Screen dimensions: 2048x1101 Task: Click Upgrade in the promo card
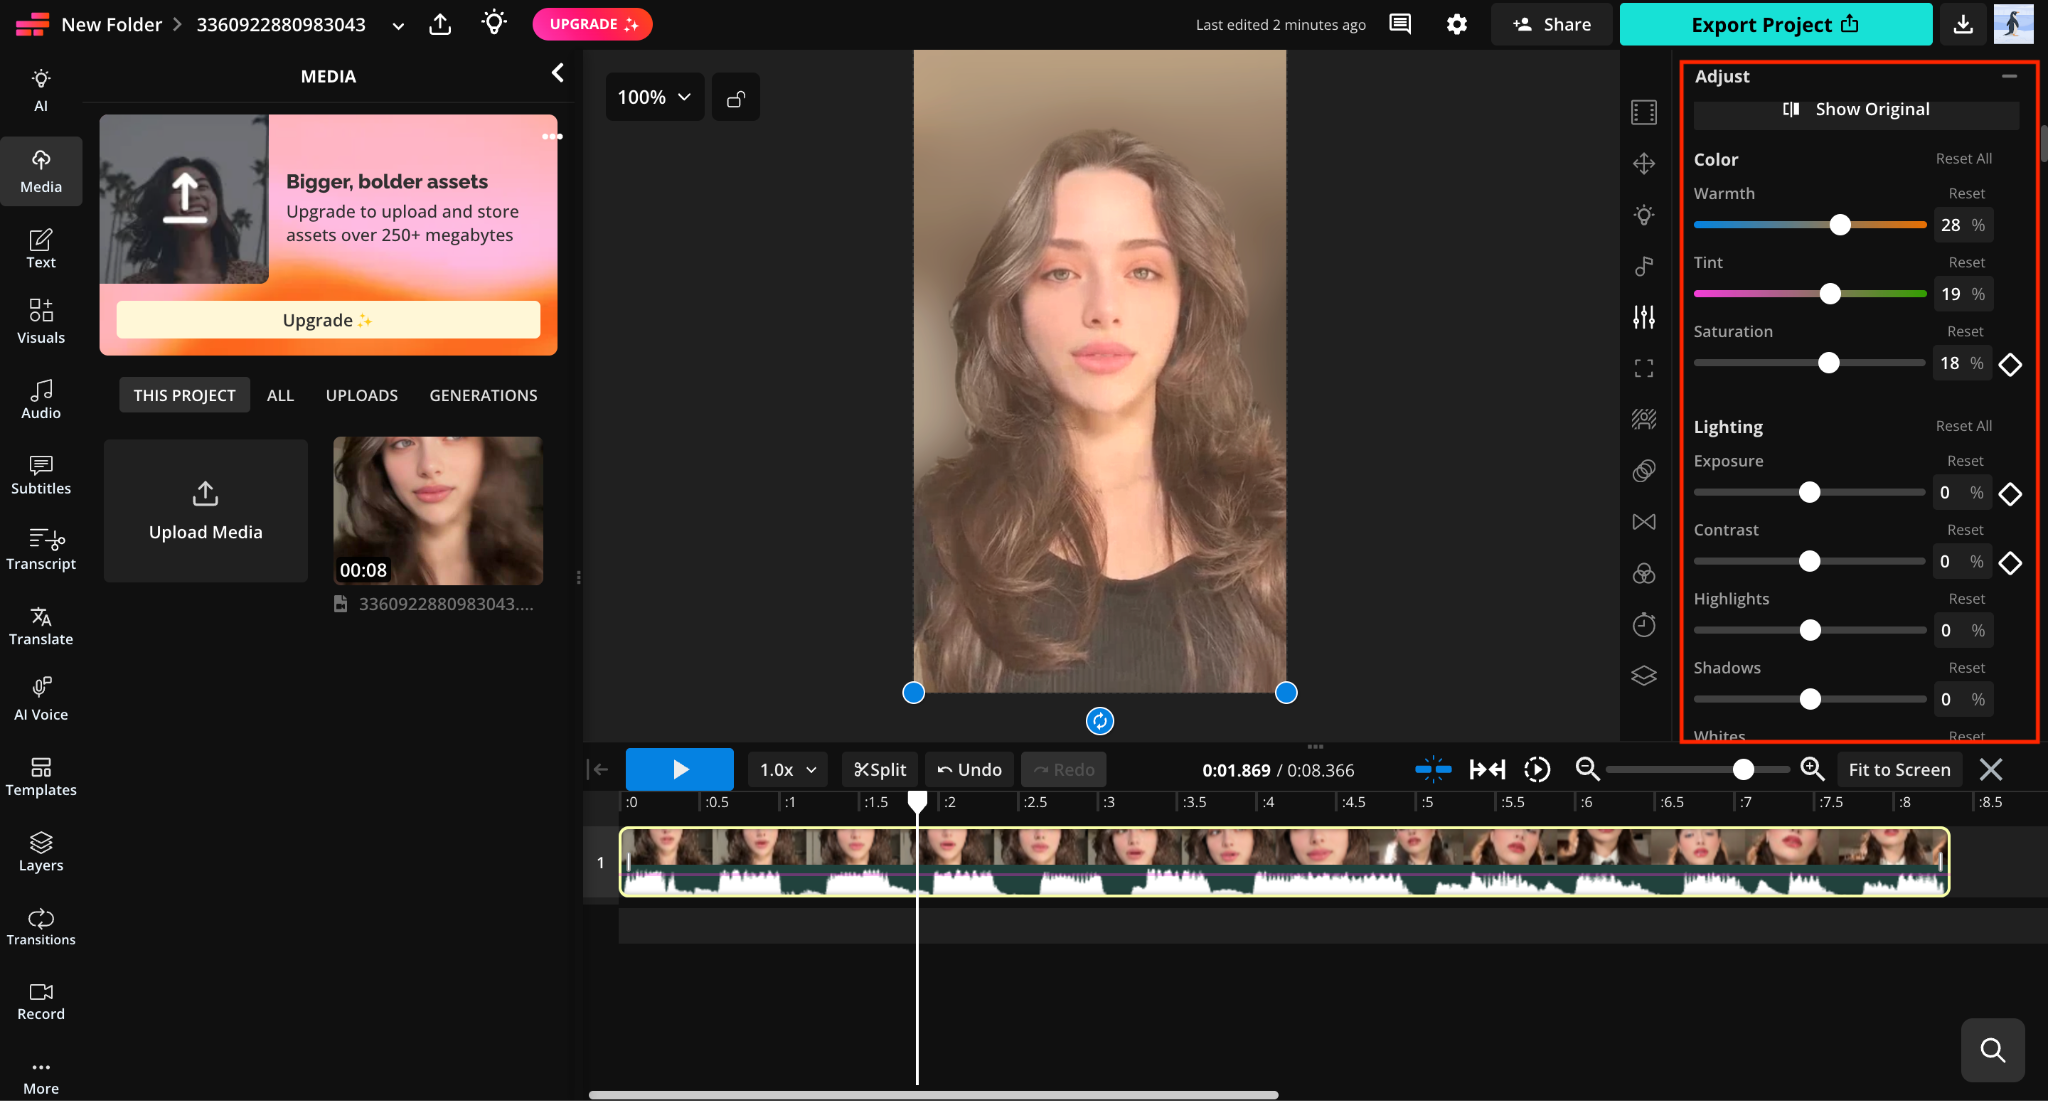(x=328, y=320)
